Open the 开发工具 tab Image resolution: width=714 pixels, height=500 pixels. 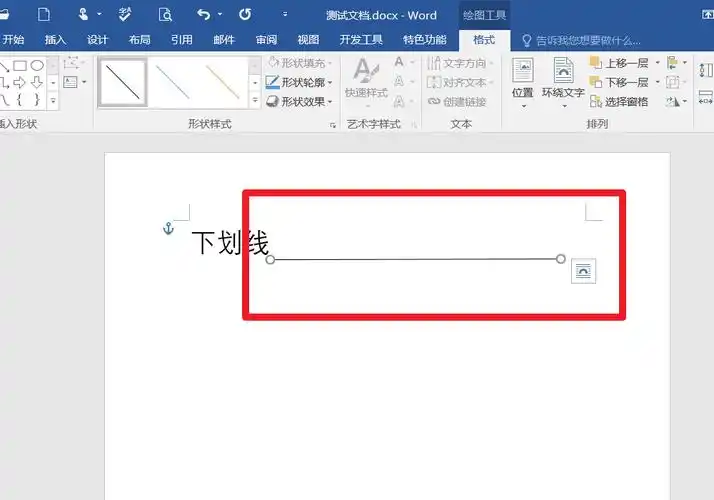click(x=361, y=40)
